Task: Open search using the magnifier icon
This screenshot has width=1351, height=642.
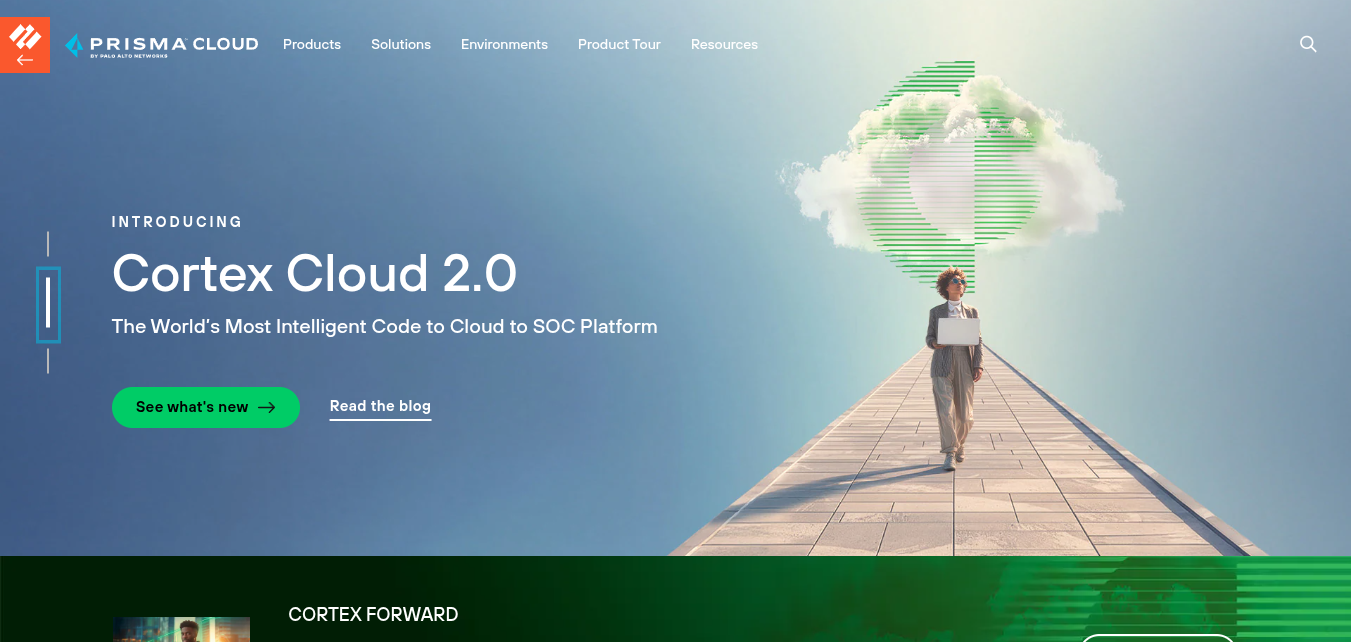Action: pos(1308,44)
